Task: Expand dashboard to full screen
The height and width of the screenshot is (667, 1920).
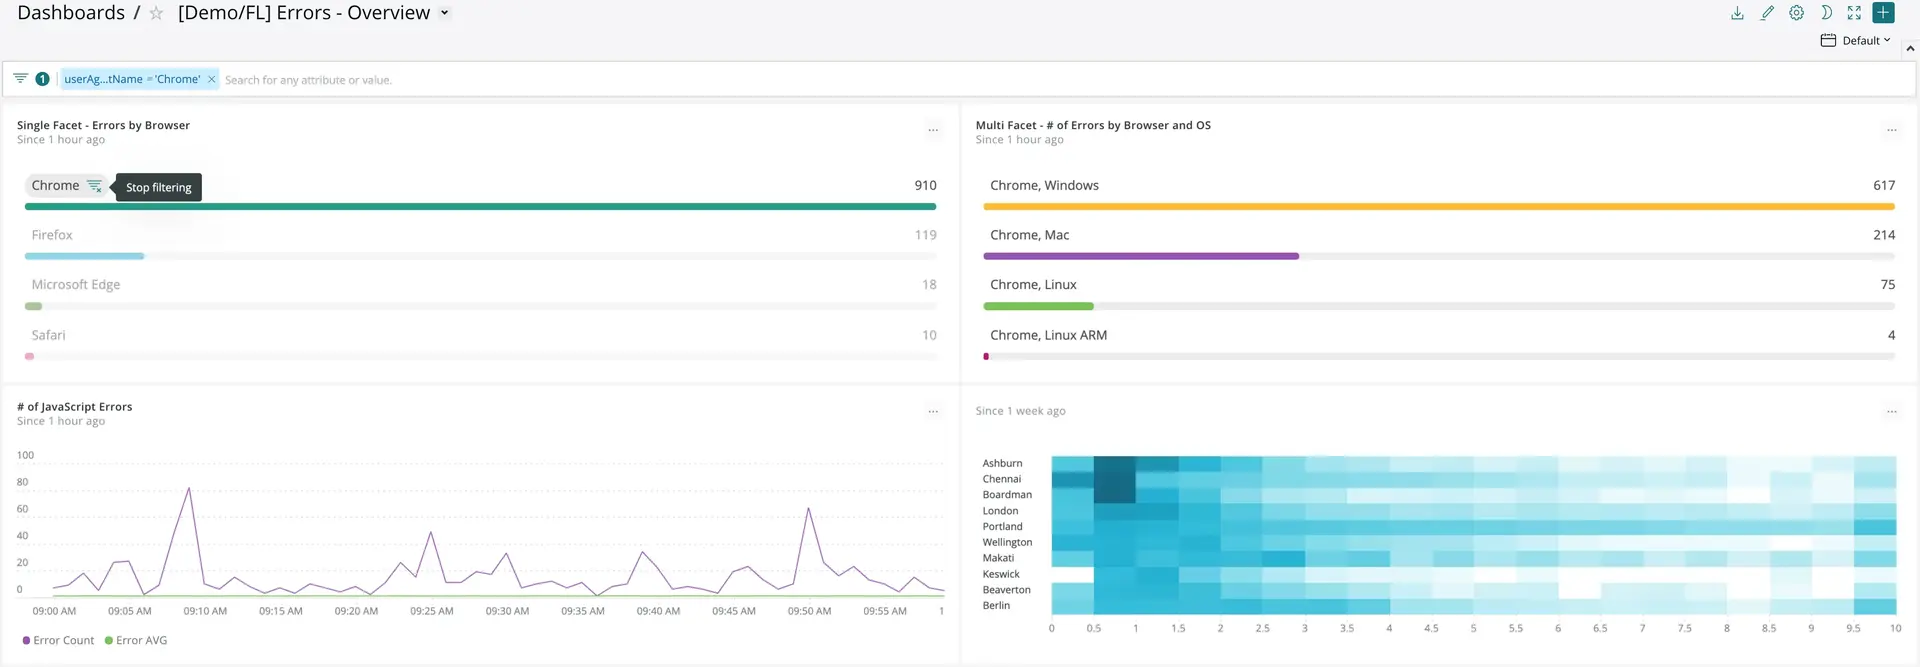Action: click(1854, 13)
